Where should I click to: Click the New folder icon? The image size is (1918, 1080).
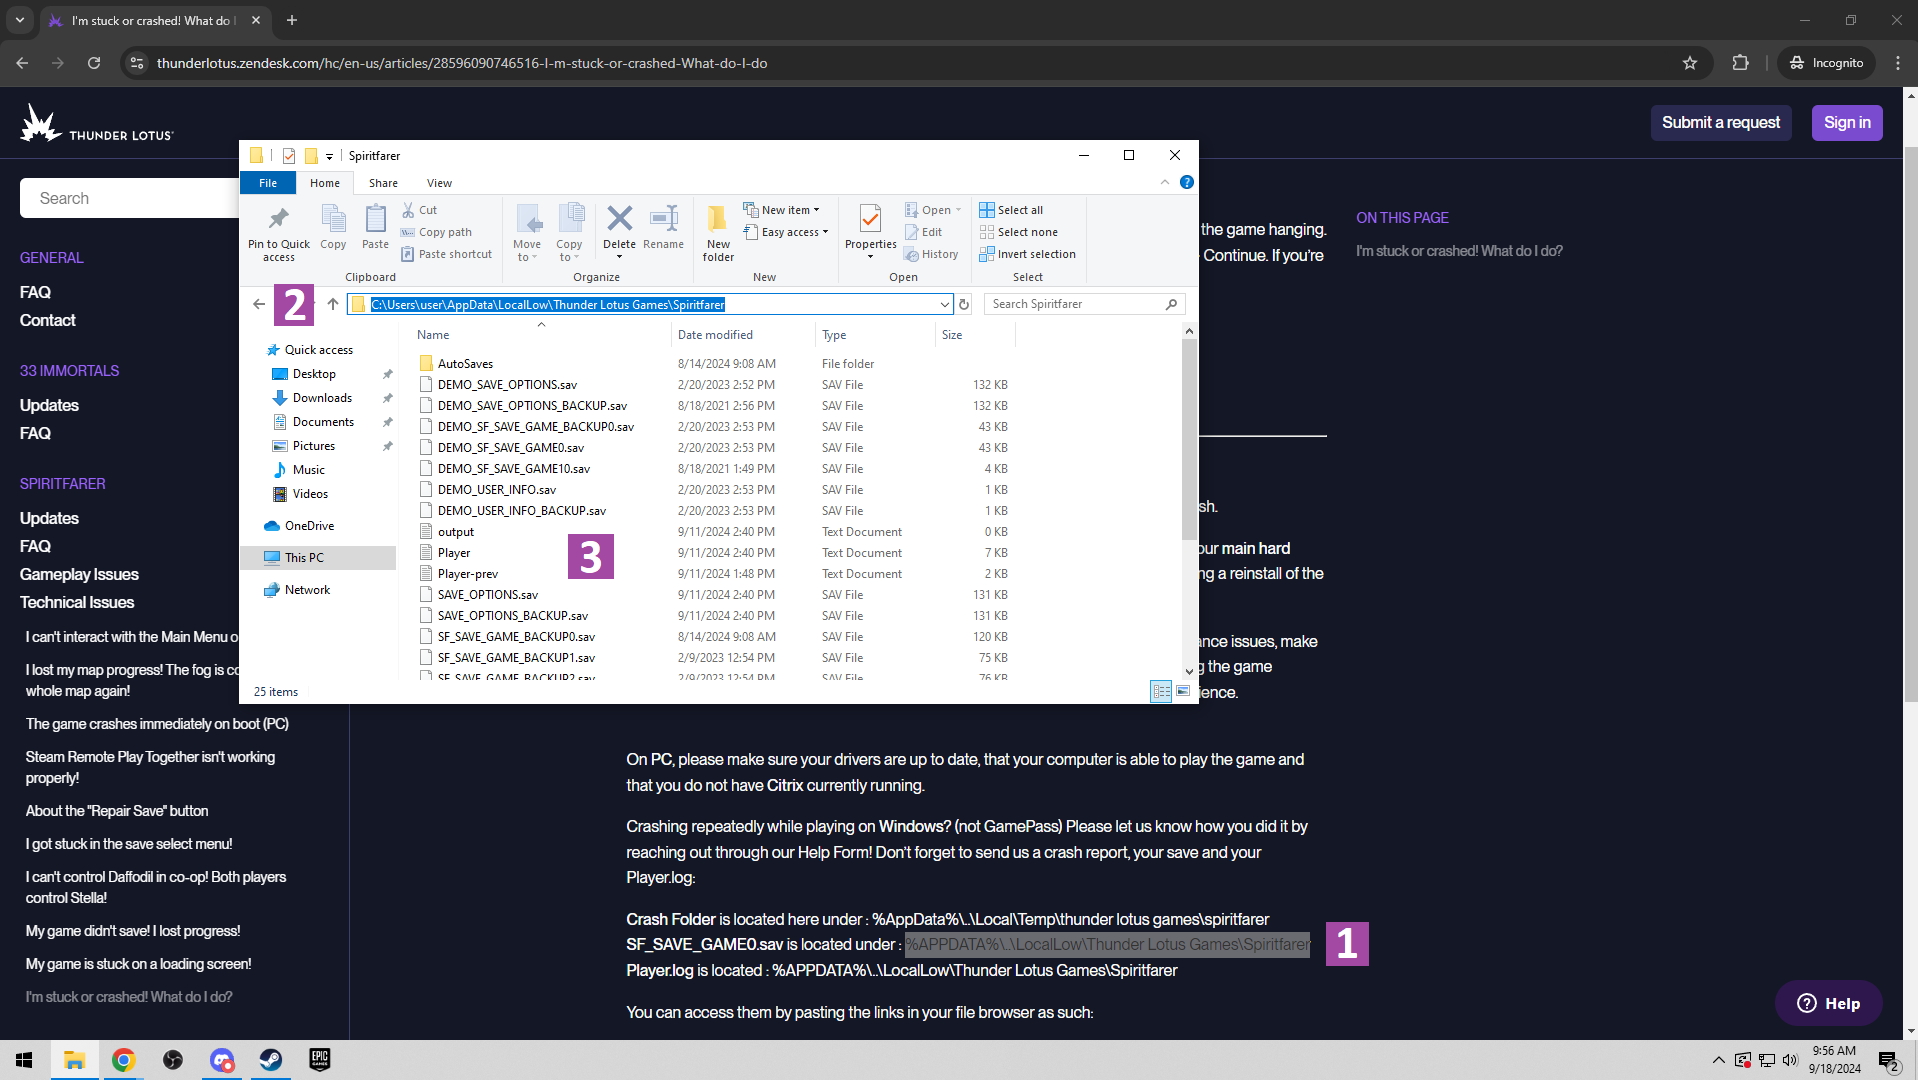(x=718, y=220)
